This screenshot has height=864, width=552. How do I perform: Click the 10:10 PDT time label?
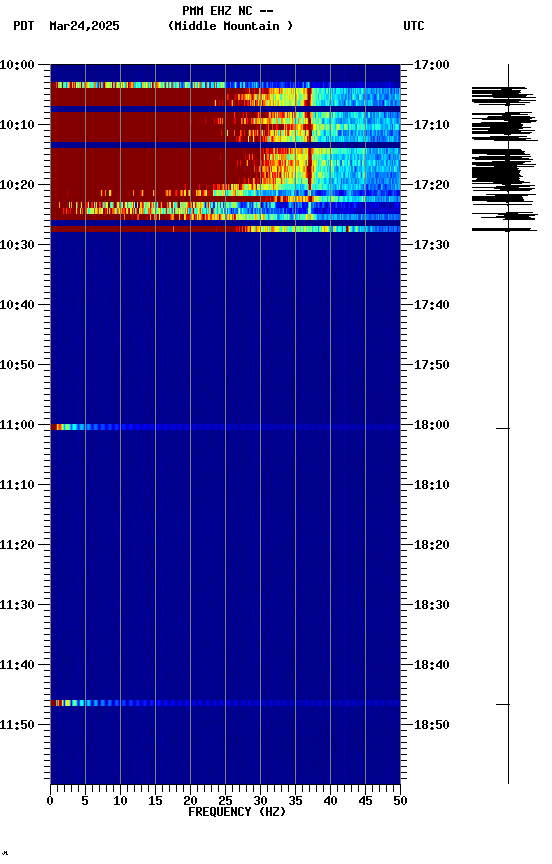pyautogui.click(x=17, y=125)
